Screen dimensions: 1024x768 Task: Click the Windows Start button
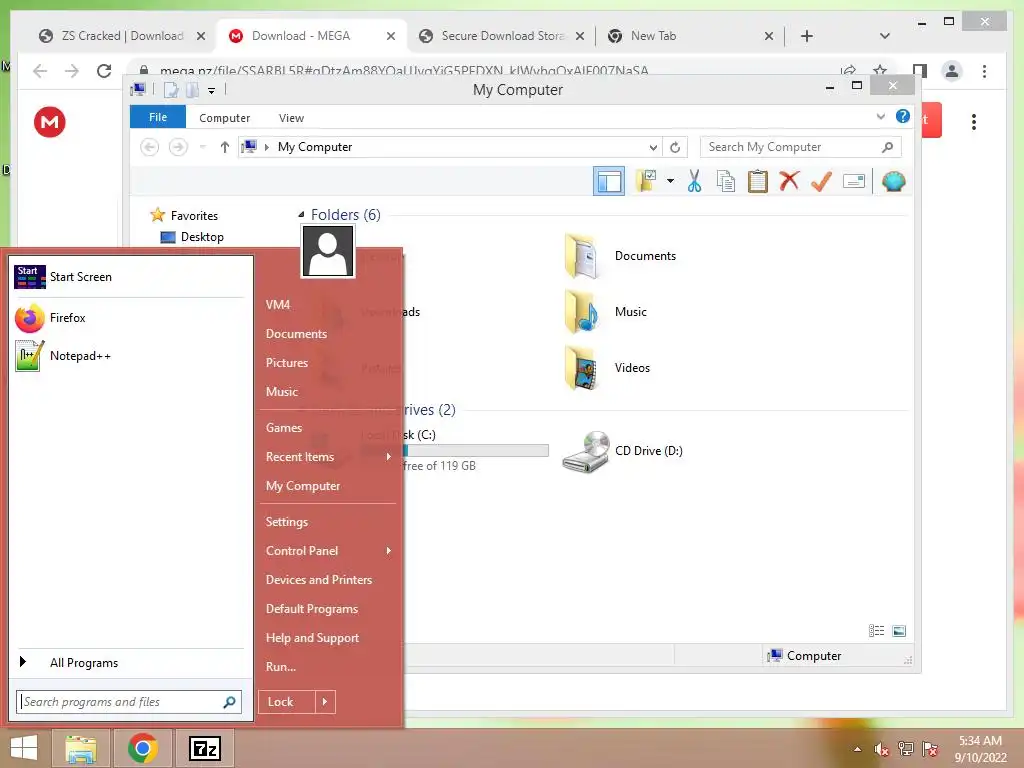24,748
